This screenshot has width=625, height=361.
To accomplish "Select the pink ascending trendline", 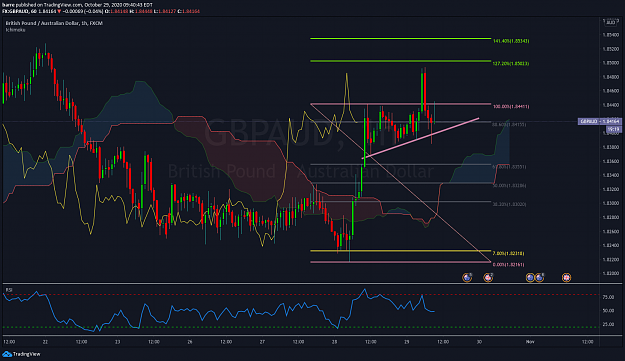I will coord(421,138).
